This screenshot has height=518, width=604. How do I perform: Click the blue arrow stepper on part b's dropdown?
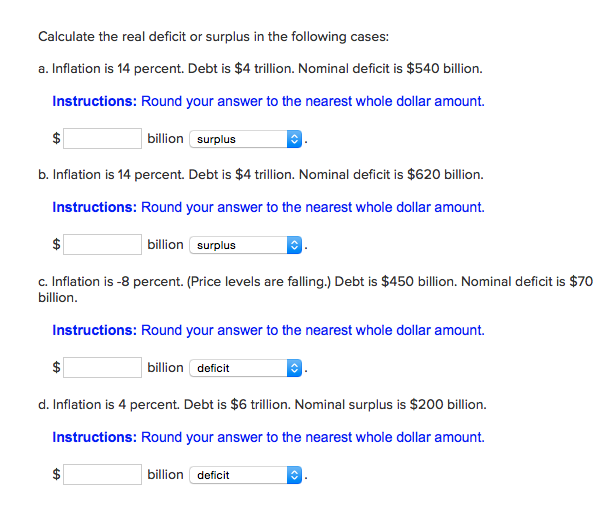tap(293, 245)
